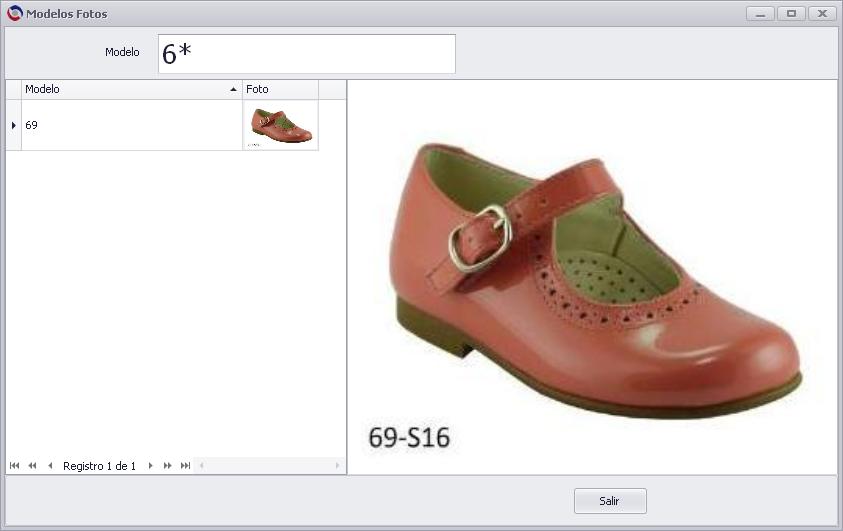Click the Modelo sort arrow indicator
Viewport: 843px width, 531px height.
point(233,90)
